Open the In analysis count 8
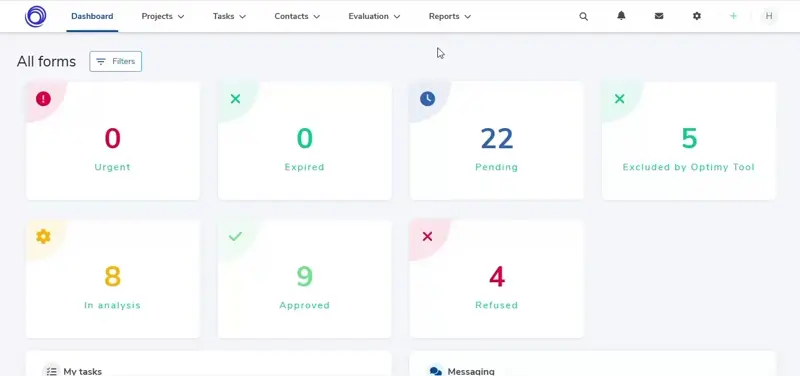Image resolution: width=800 pixels, height=376 pixels. point(113,277)
